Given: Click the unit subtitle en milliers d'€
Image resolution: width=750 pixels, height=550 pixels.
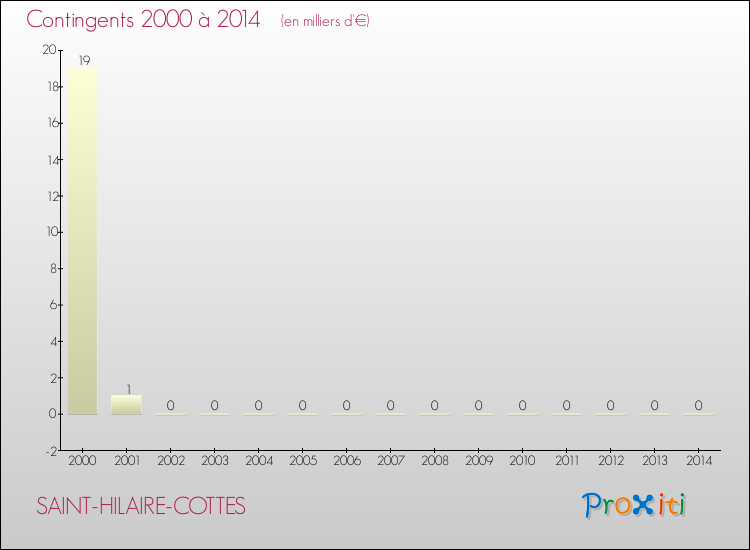Looking at the screenshot, I should [325, 21].
